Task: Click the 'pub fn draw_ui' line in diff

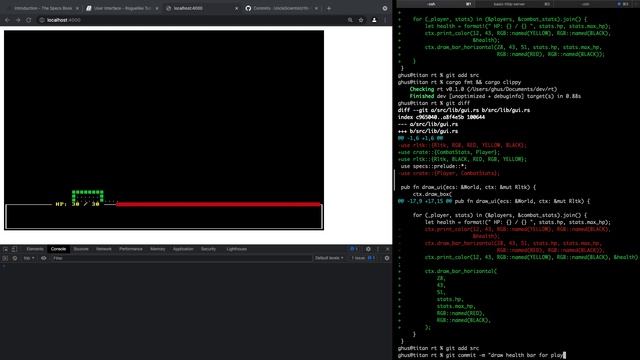Action: click(x=468, y=187)
